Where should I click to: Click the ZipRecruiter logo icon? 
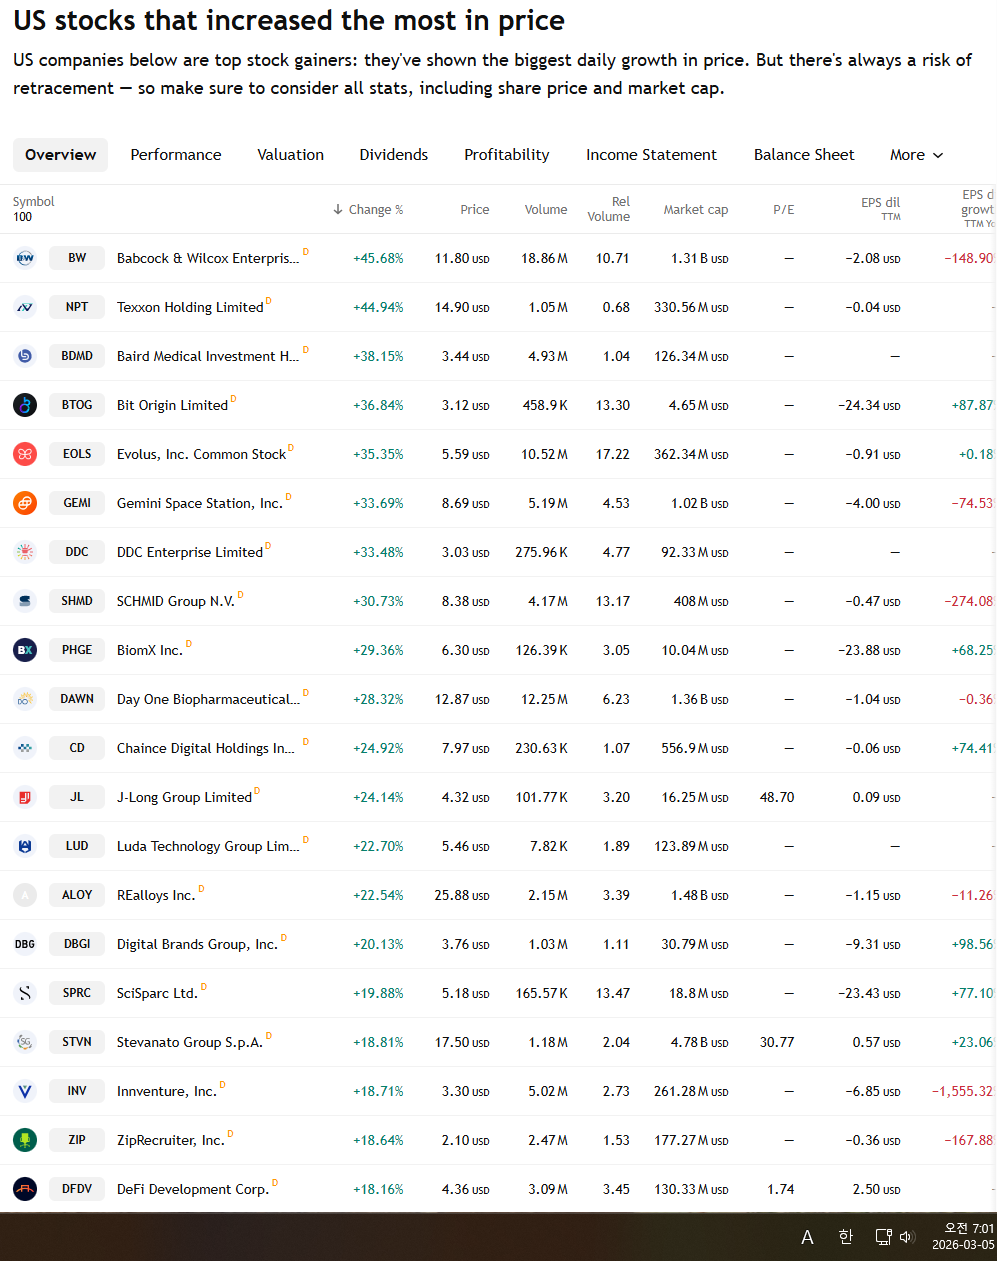(25, 1140)
